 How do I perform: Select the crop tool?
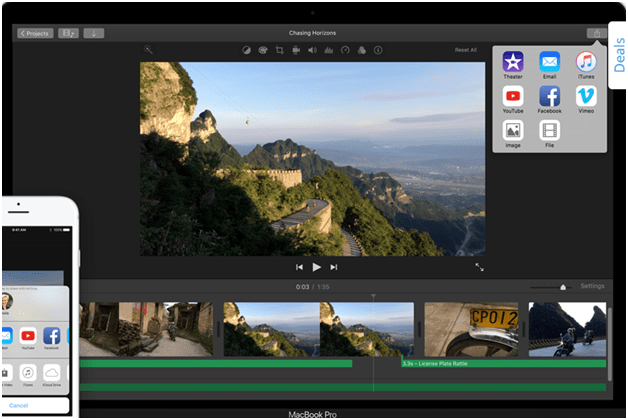pos(280,50)
